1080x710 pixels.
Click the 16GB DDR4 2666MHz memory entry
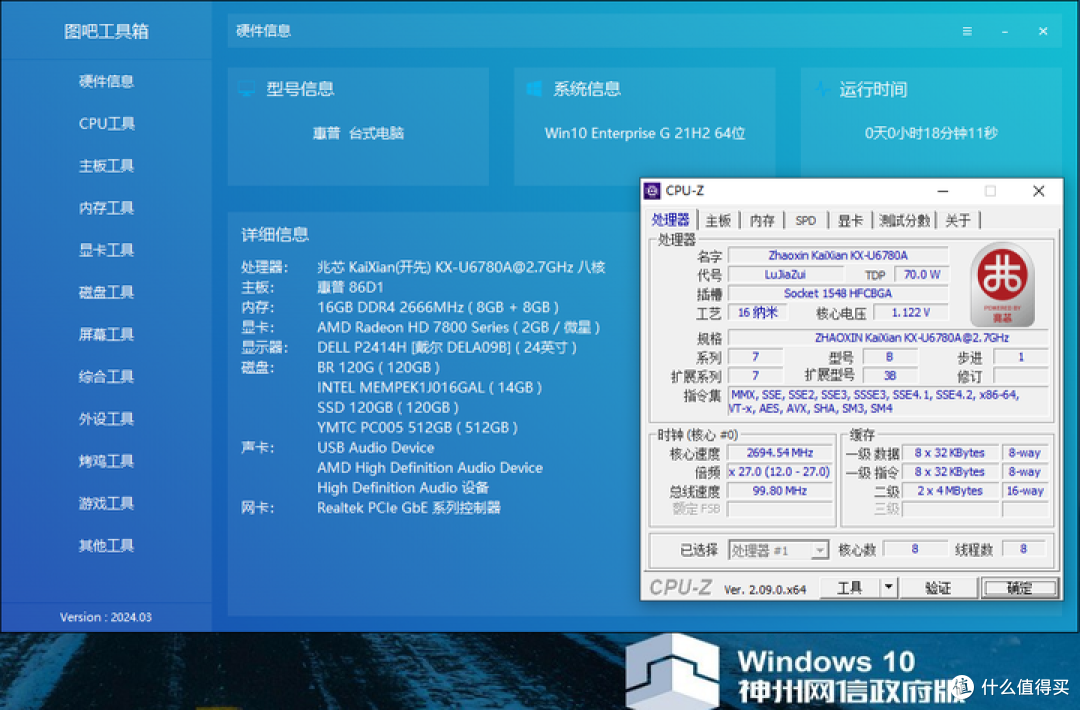pos(437,307)
